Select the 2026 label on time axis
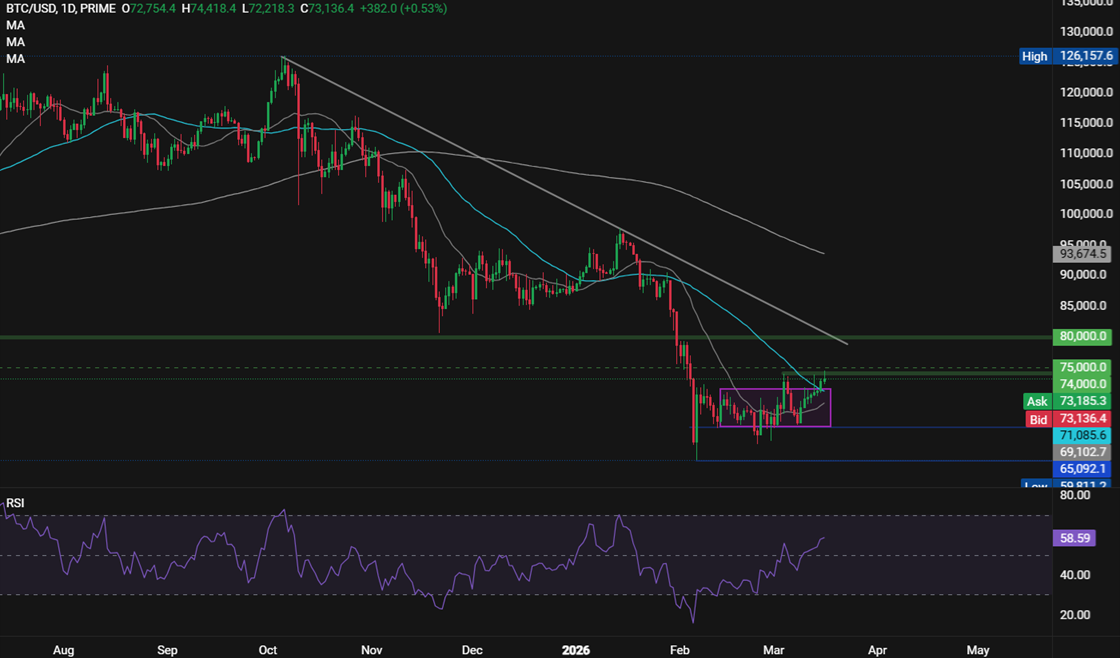The image size is (1120, 658). (x=575, y=649)
